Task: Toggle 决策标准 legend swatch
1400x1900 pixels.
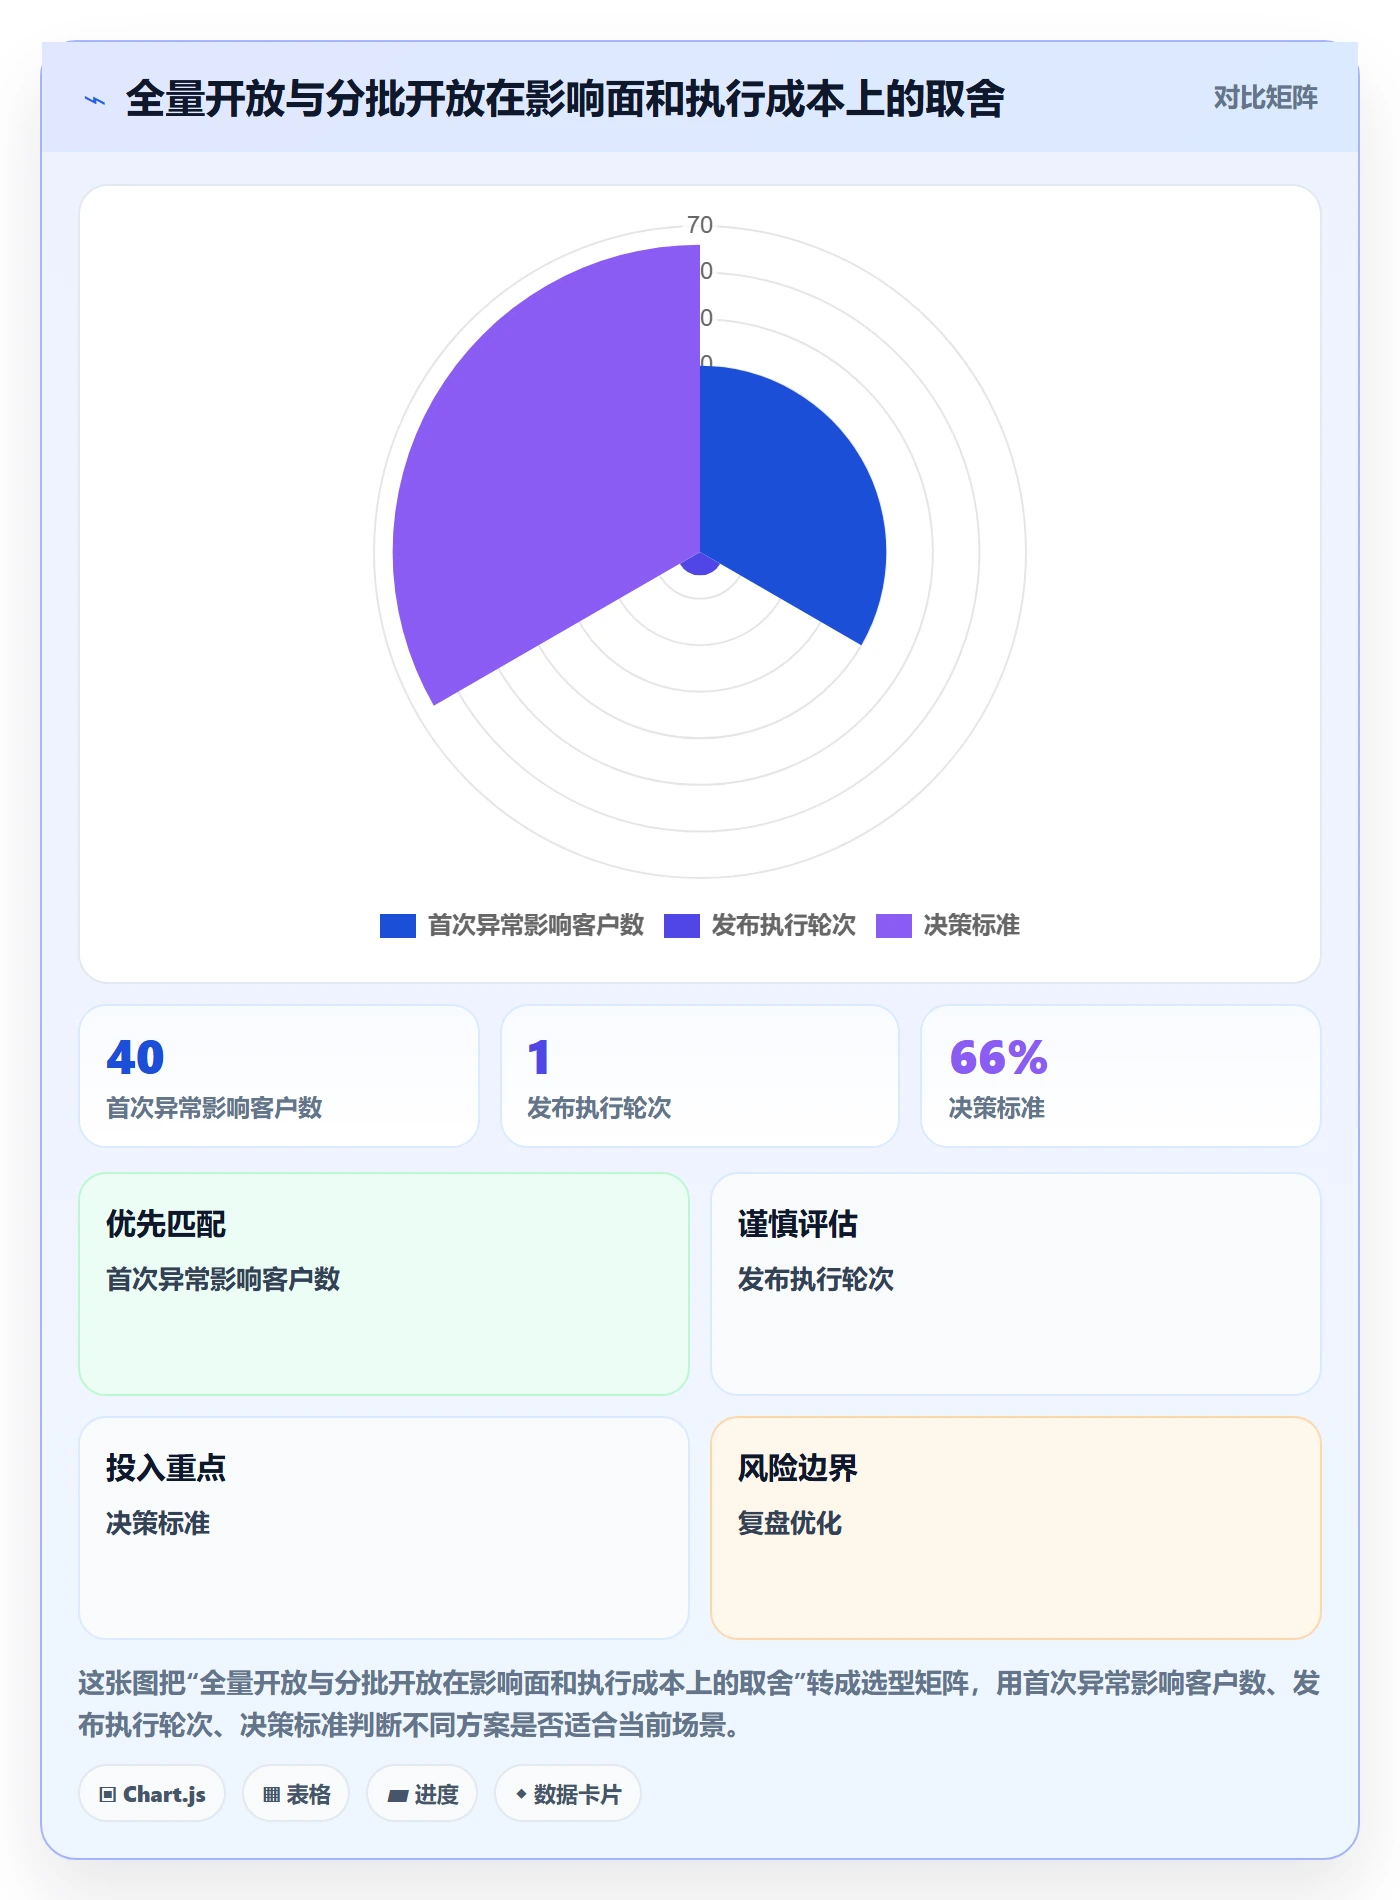Action: (893, 926)
